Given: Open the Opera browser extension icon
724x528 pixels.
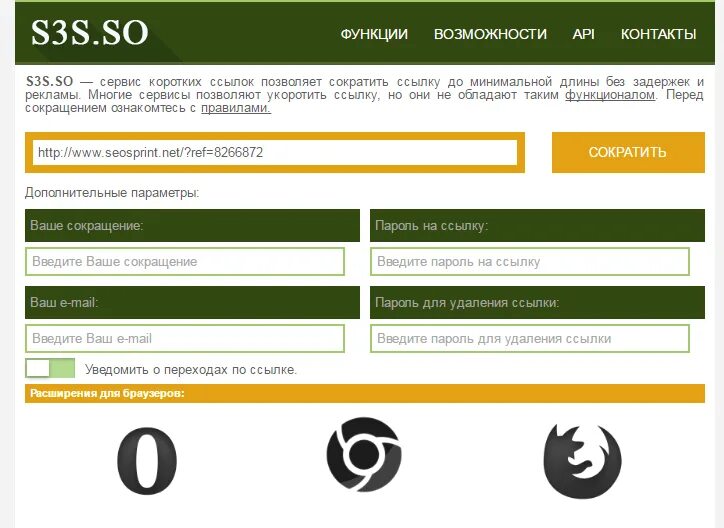Looking at the screenshot, I should 147,461.
